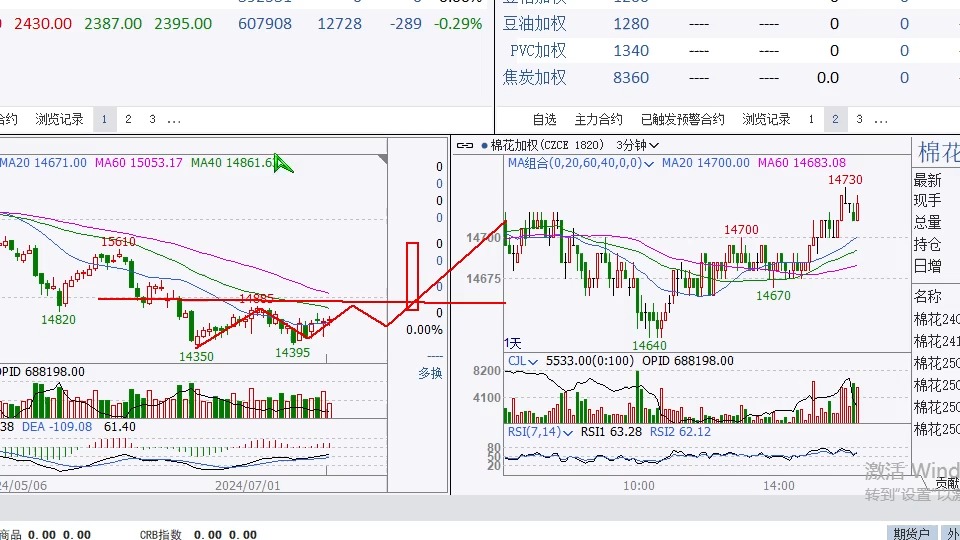Viewport: 960px width, 540px height.
Task: Open the 已触发预警合约 tab
Action: pyautogui.click(x=682, y=119)
